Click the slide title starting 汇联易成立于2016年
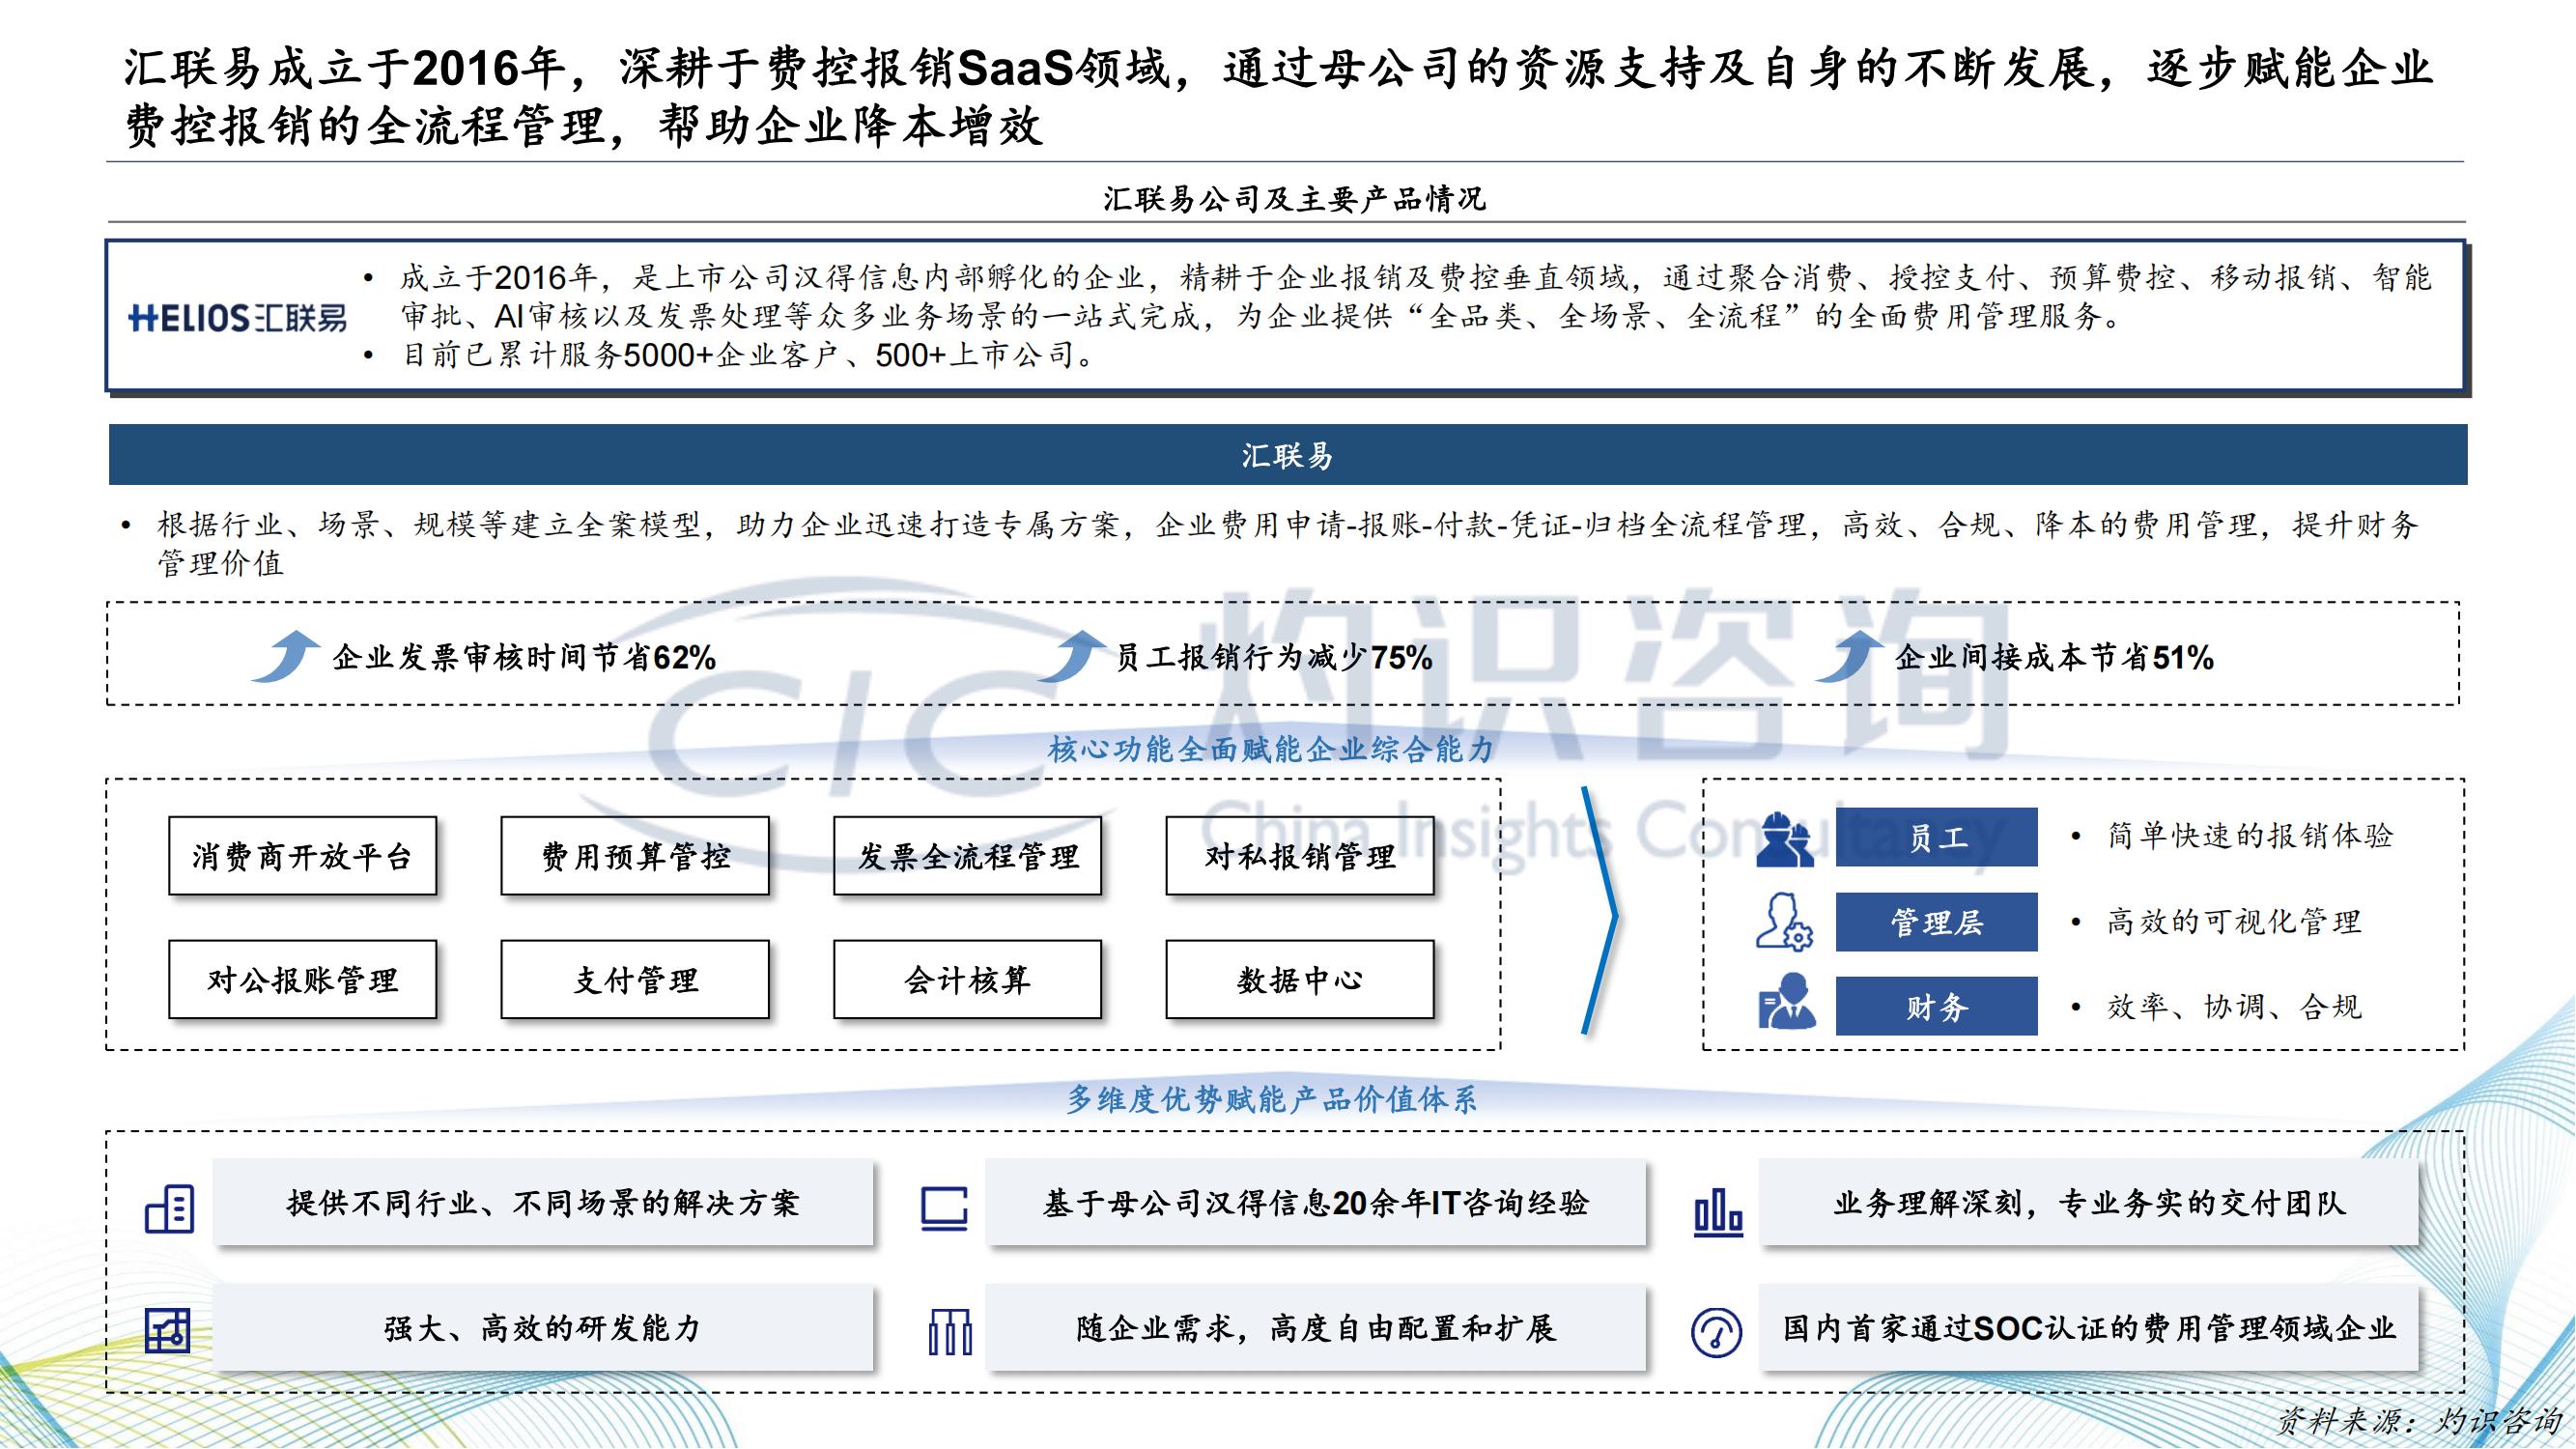The height and width of the screenshot is (1449, 2576). 1278,97
